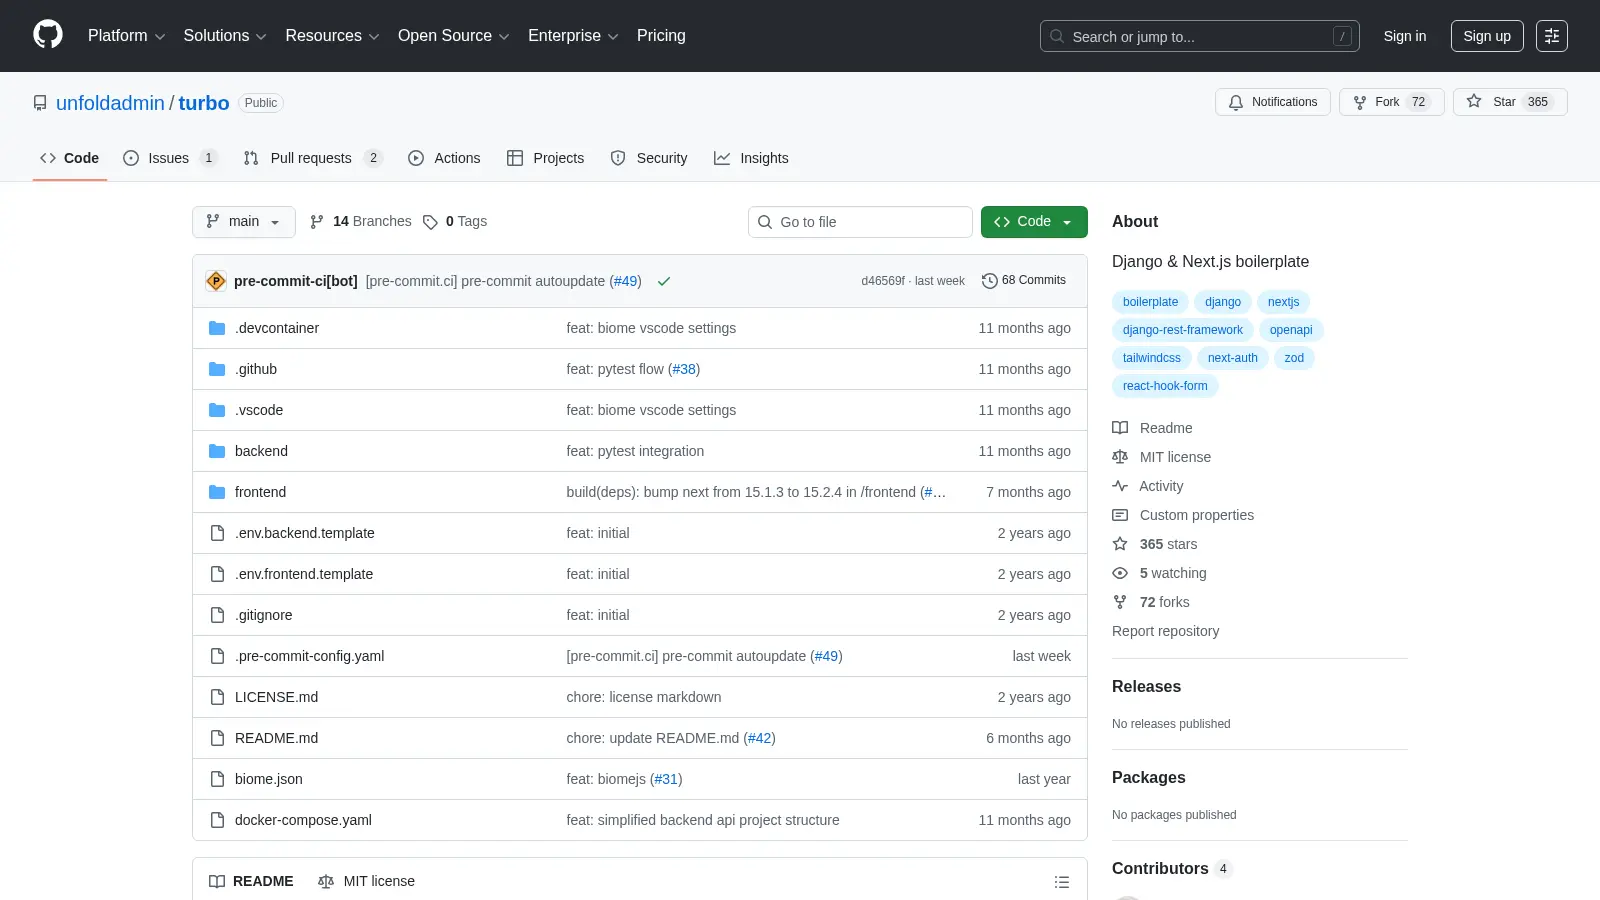
Task: Open the README outline list icon
Action: pos(1062,881)
